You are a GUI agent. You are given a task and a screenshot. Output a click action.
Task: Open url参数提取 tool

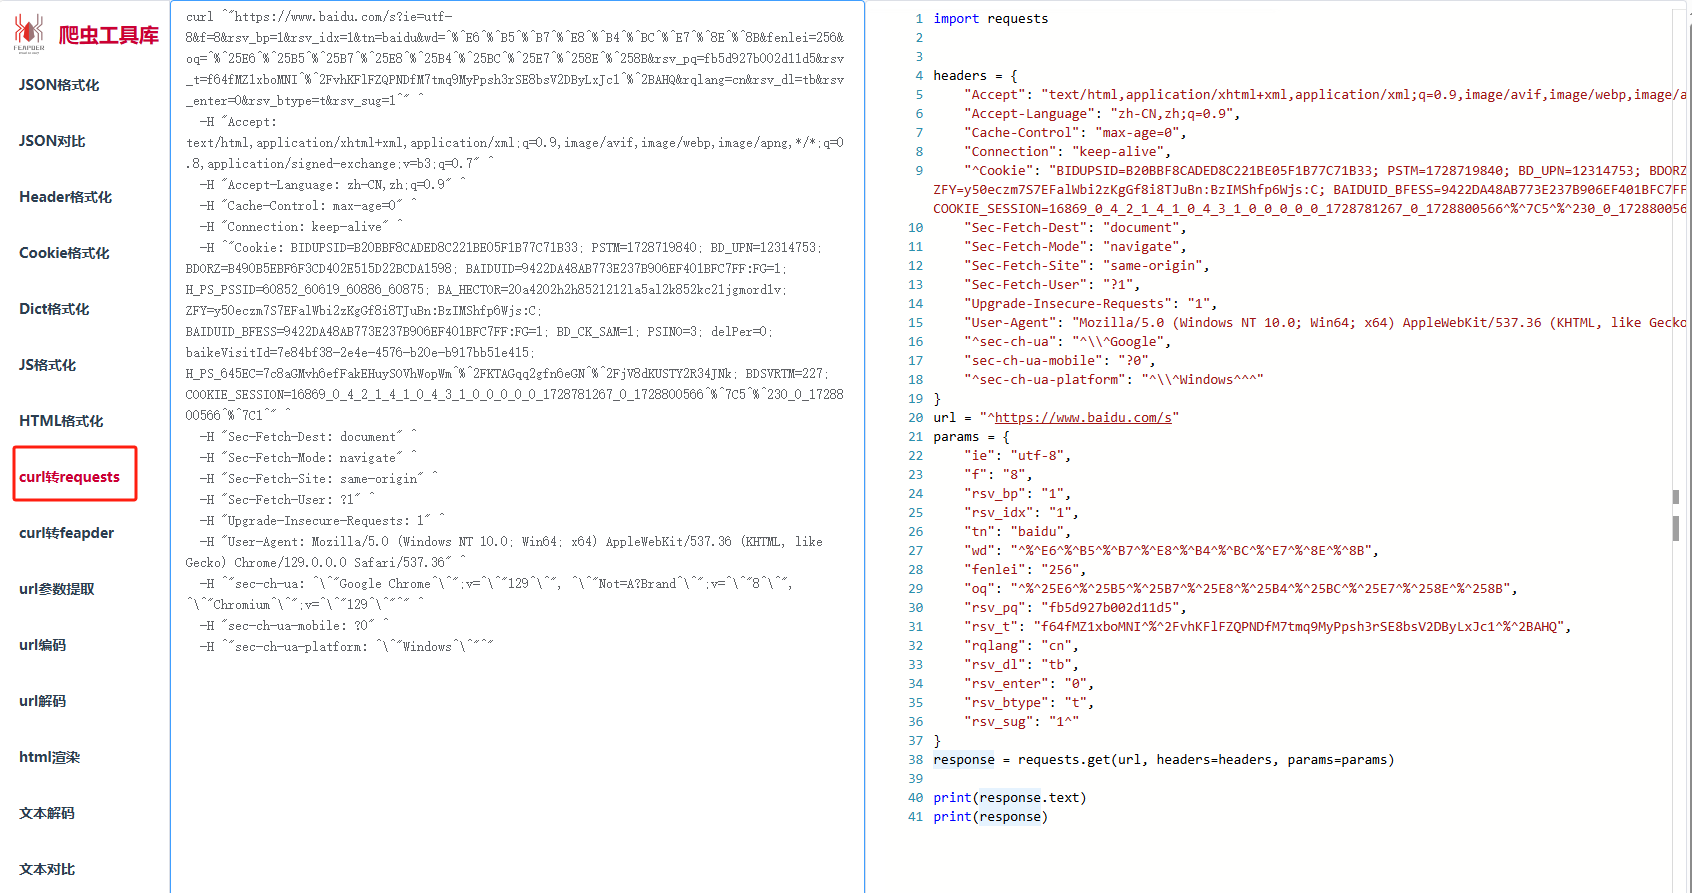point(56,589)
